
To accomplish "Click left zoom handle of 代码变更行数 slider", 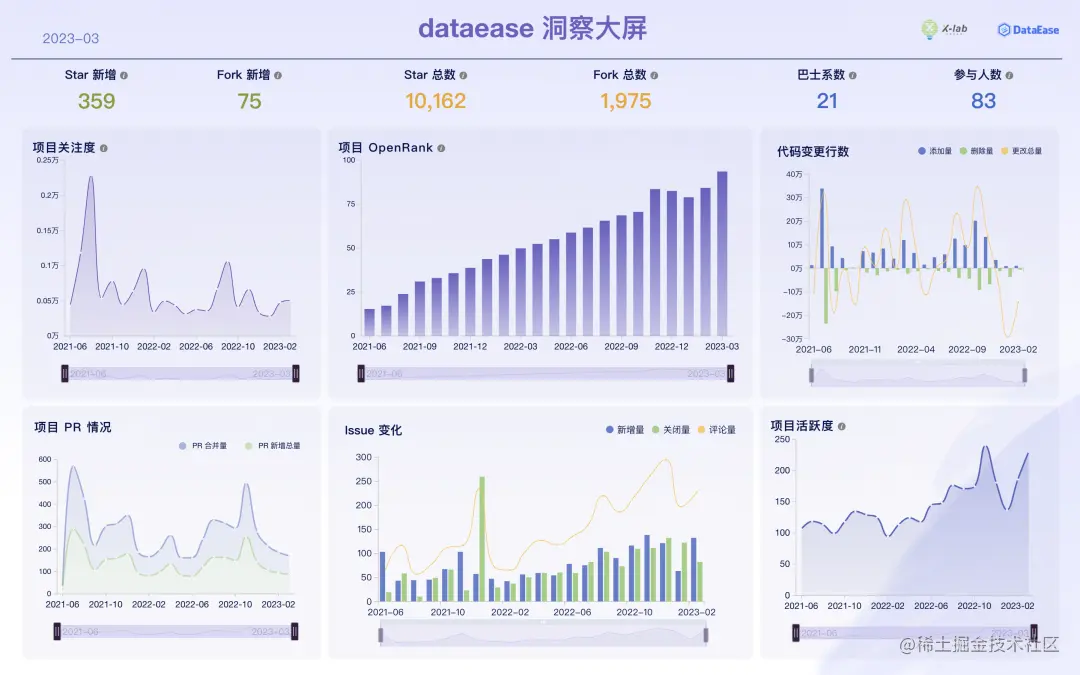I will (811, 375).
